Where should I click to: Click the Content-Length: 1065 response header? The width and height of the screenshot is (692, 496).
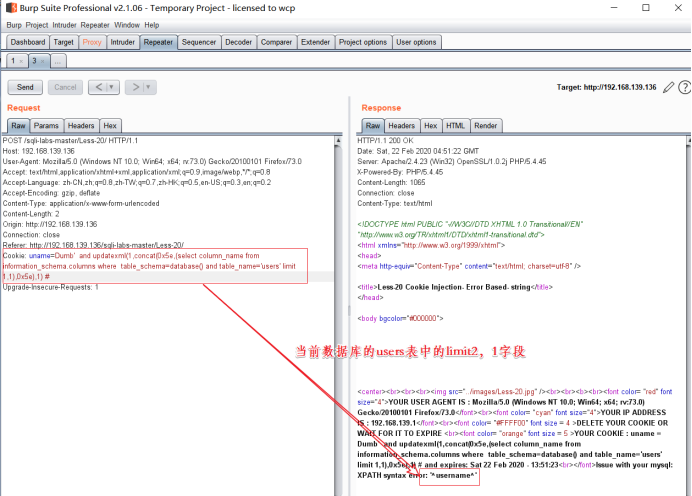coord(391,183)
